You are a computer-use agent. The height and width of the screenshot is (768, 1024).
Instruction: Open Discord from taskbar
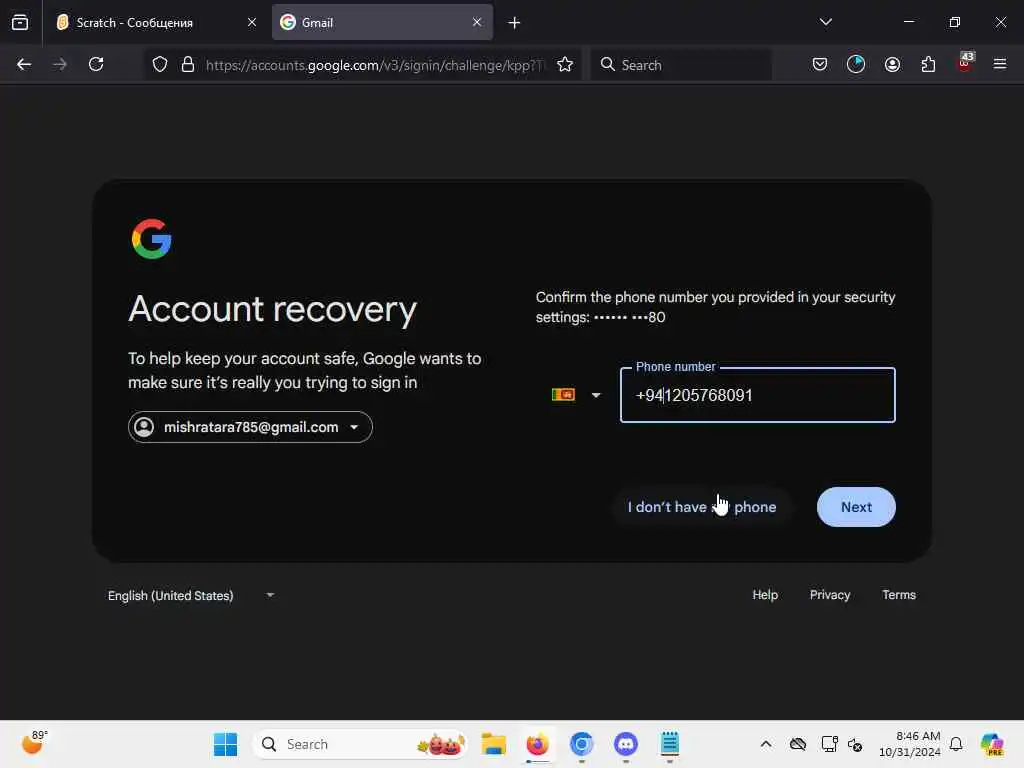(x=626, y=744)
